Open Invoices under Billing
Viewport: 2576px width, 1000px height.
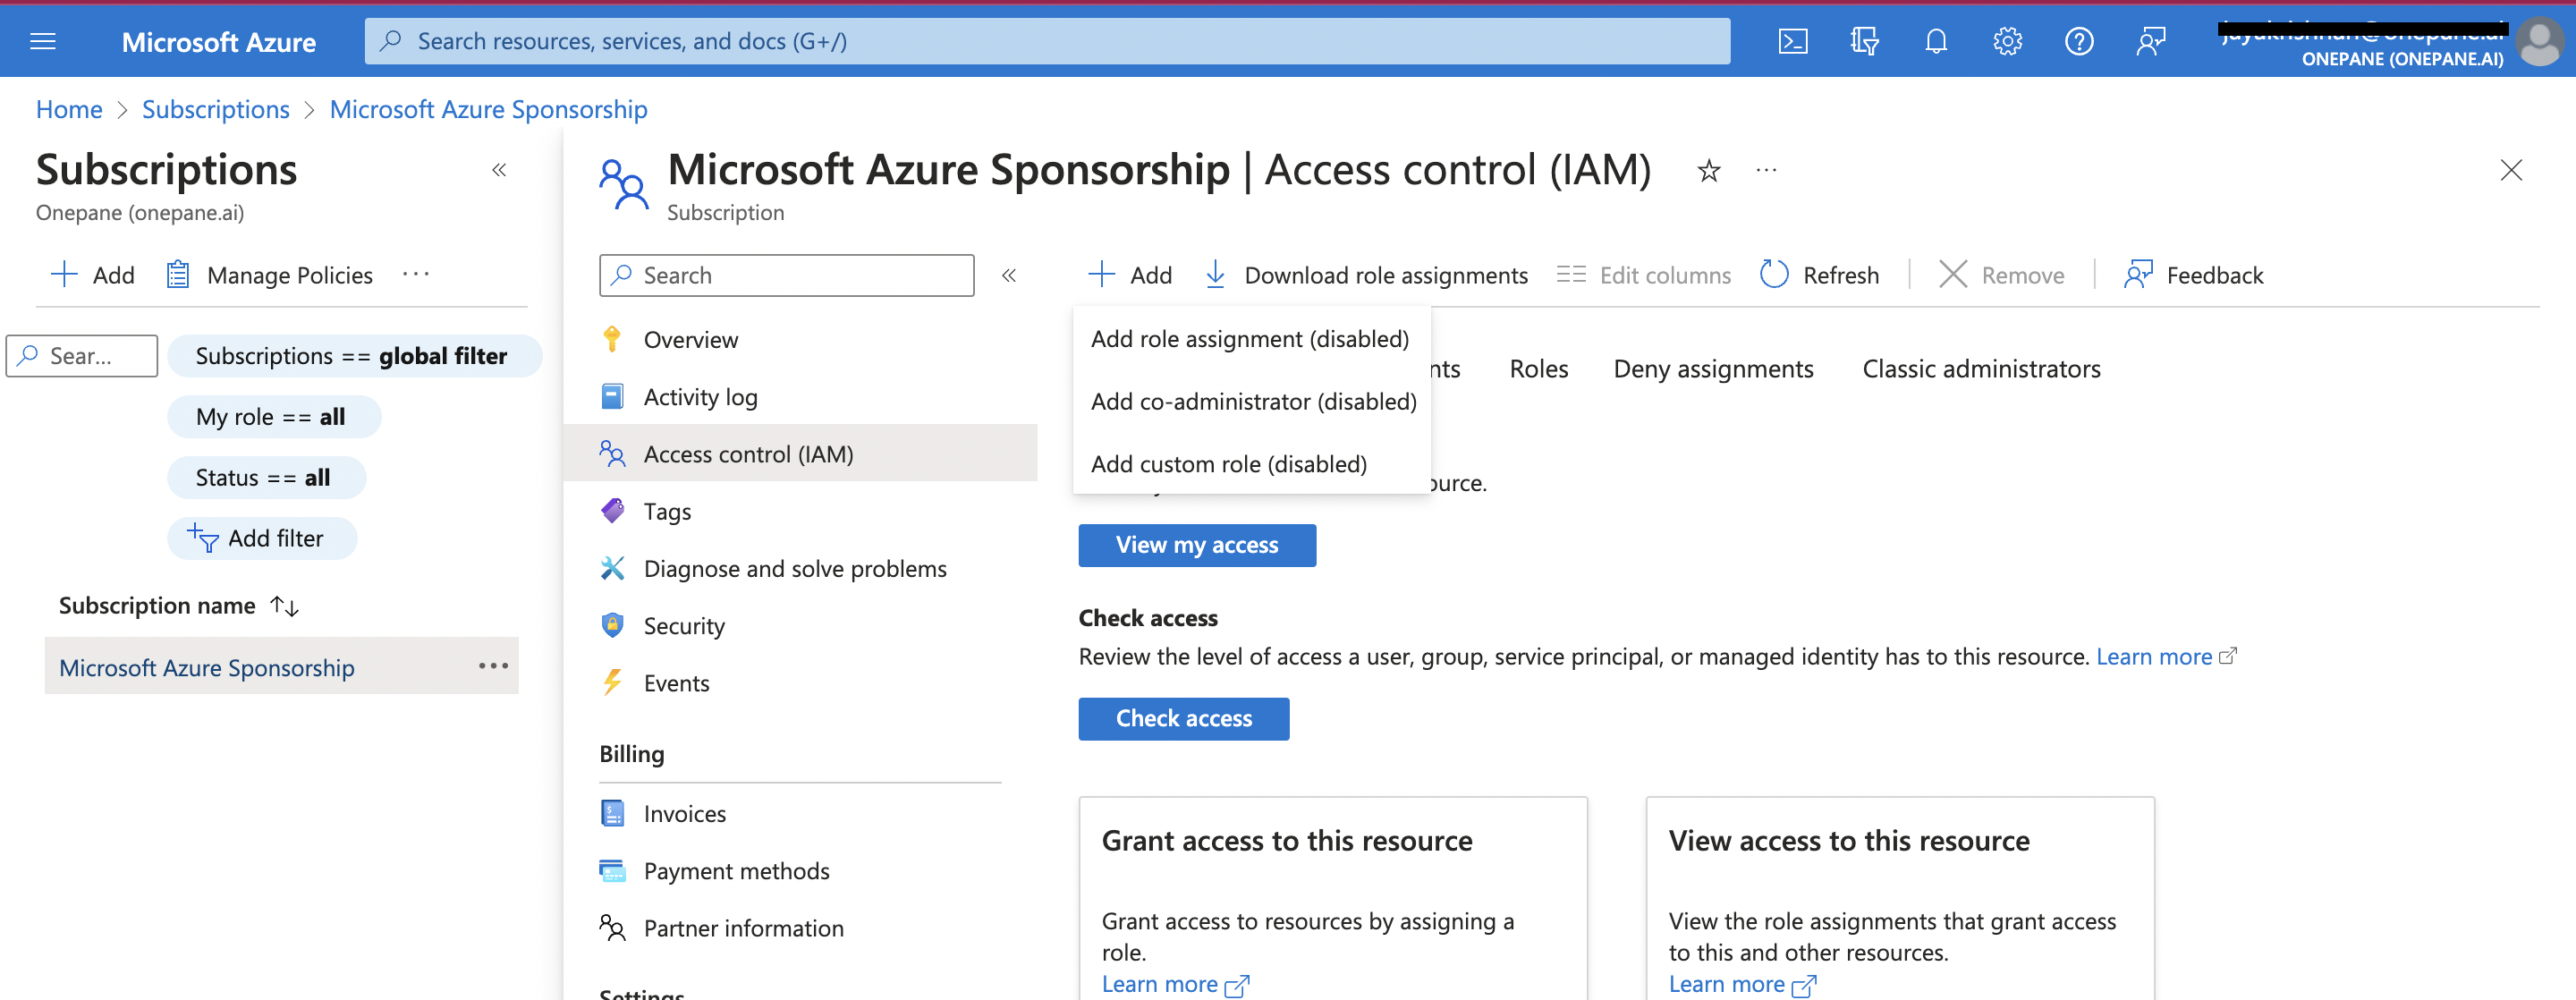click(800, 814)
